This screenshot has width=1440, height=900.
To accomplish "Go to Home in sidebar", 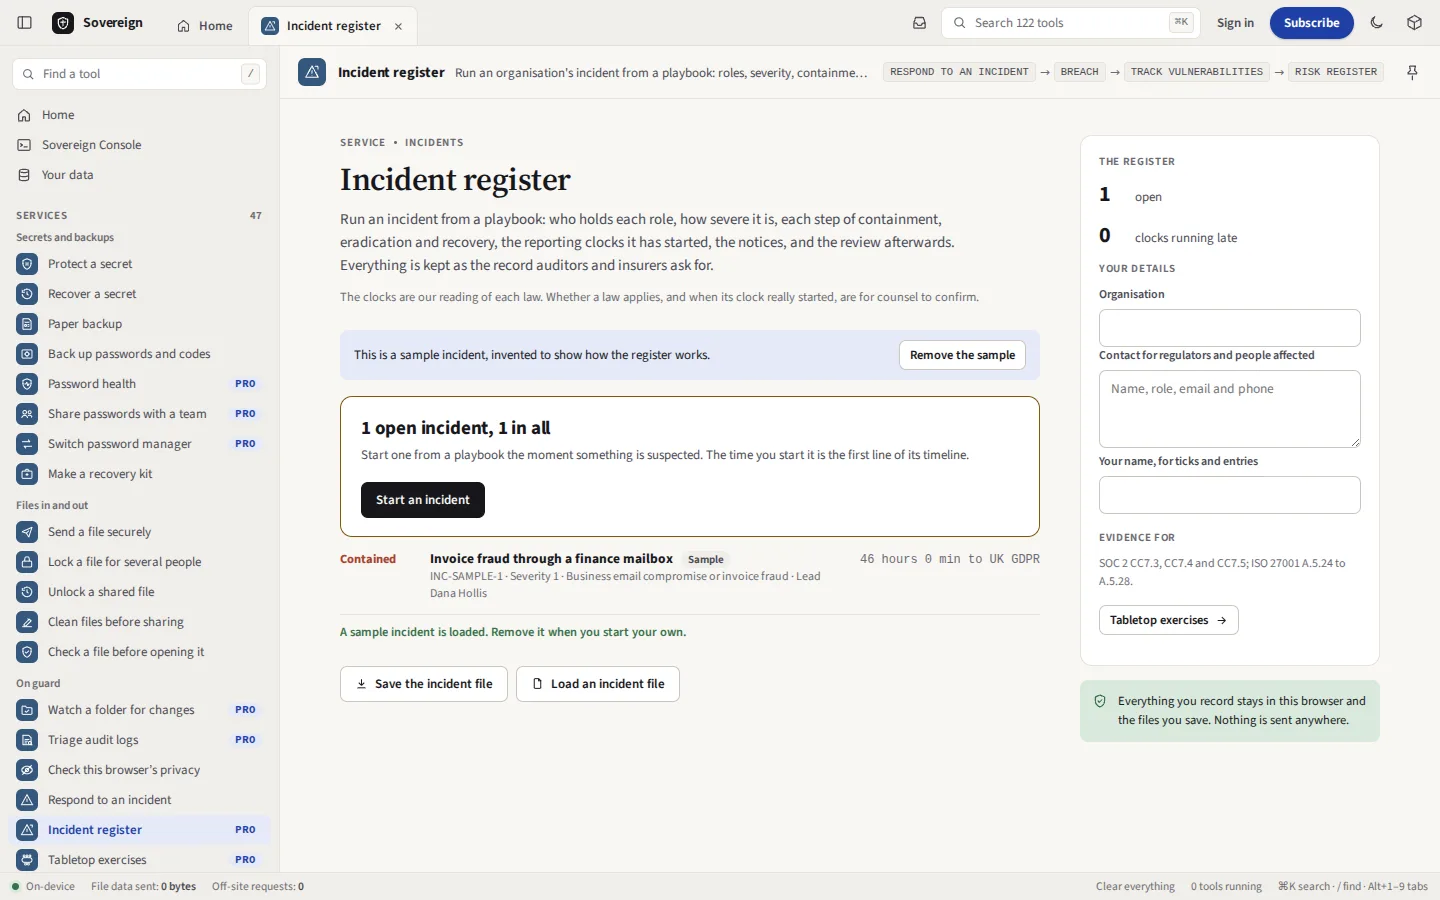I will coord(139,115).
